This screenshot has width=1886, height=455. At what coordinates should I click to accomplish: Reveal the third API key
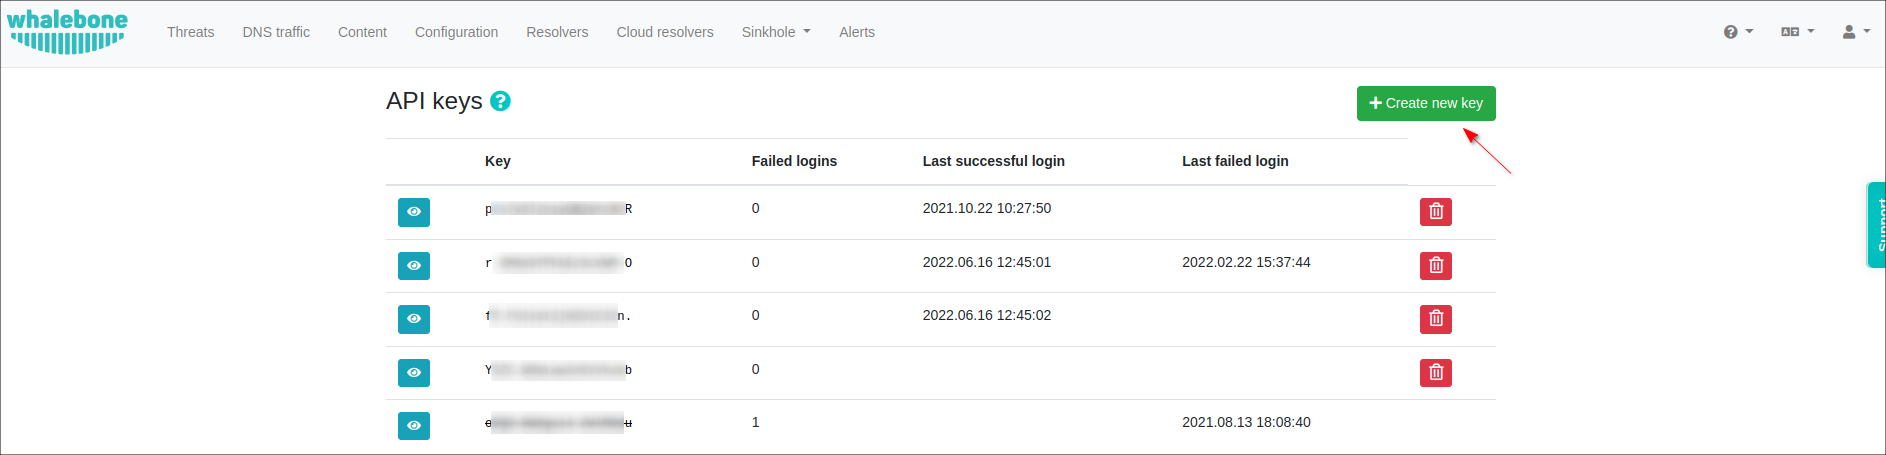[414, 319]
